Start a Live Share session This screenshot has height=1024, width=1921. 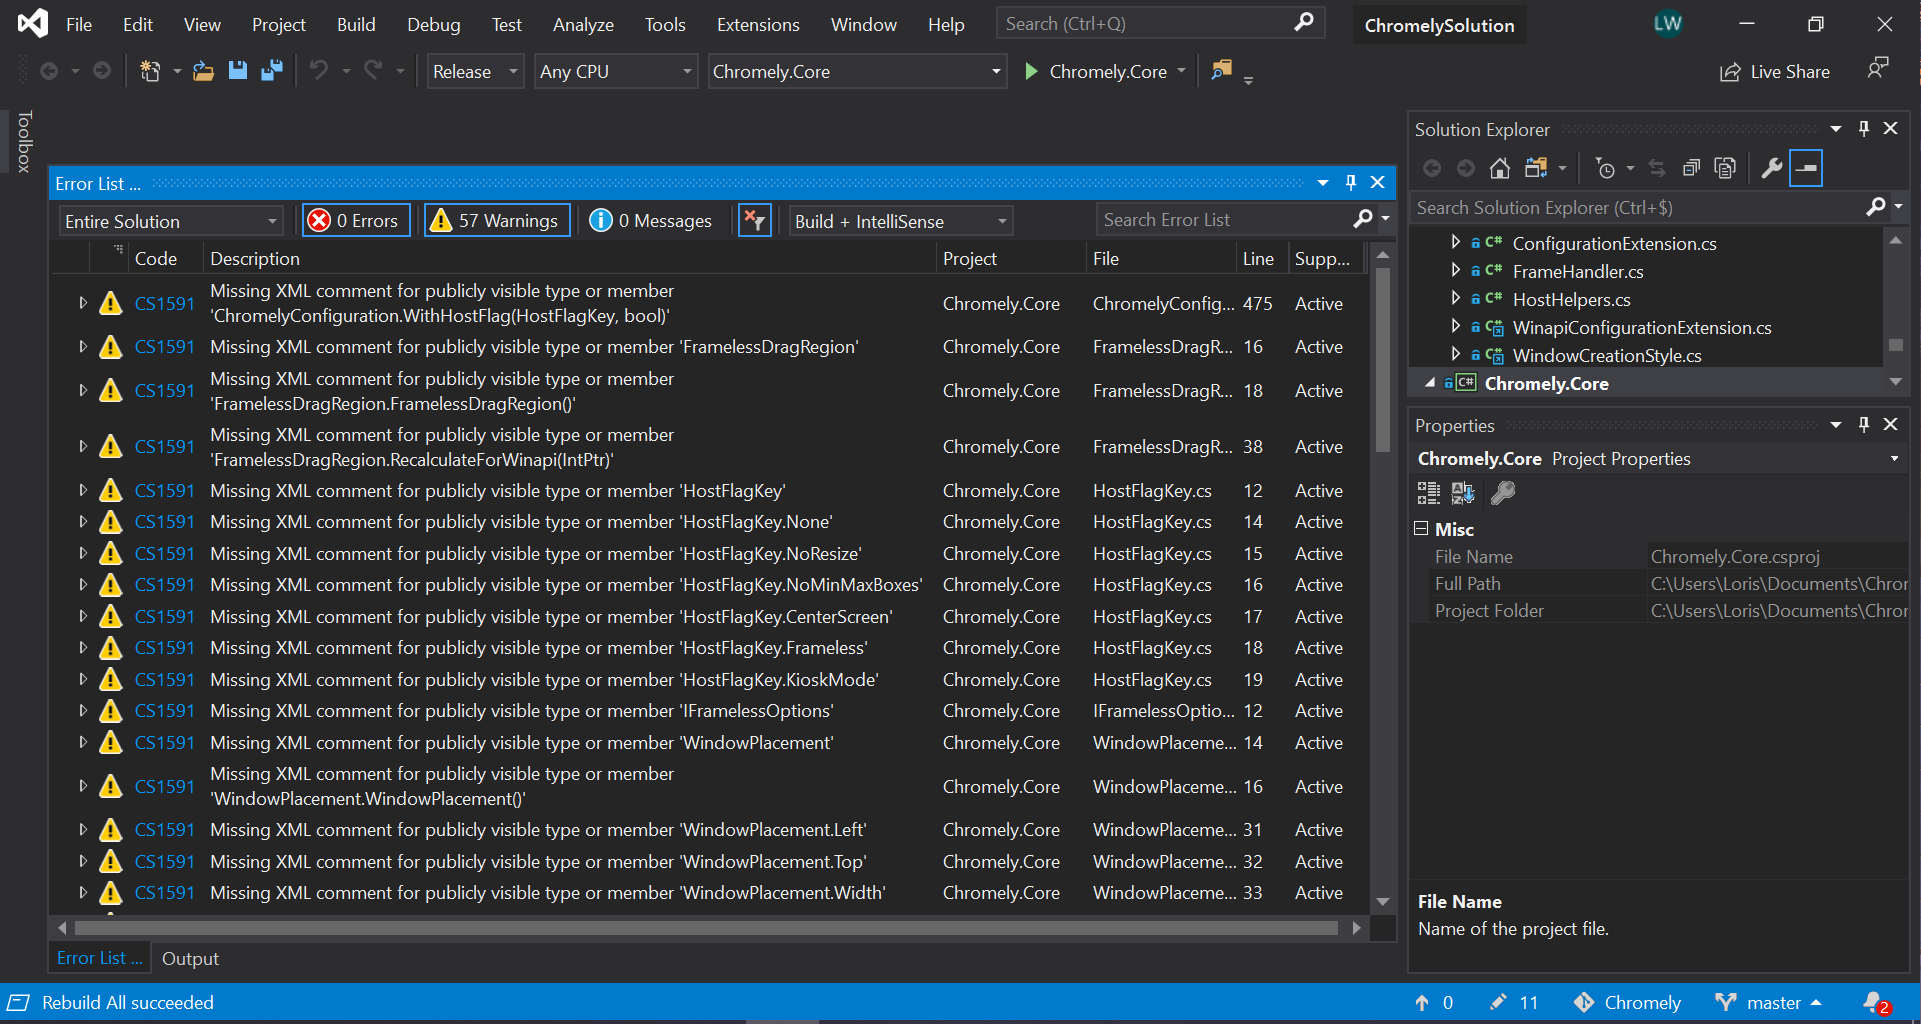tap(1775, 71)
